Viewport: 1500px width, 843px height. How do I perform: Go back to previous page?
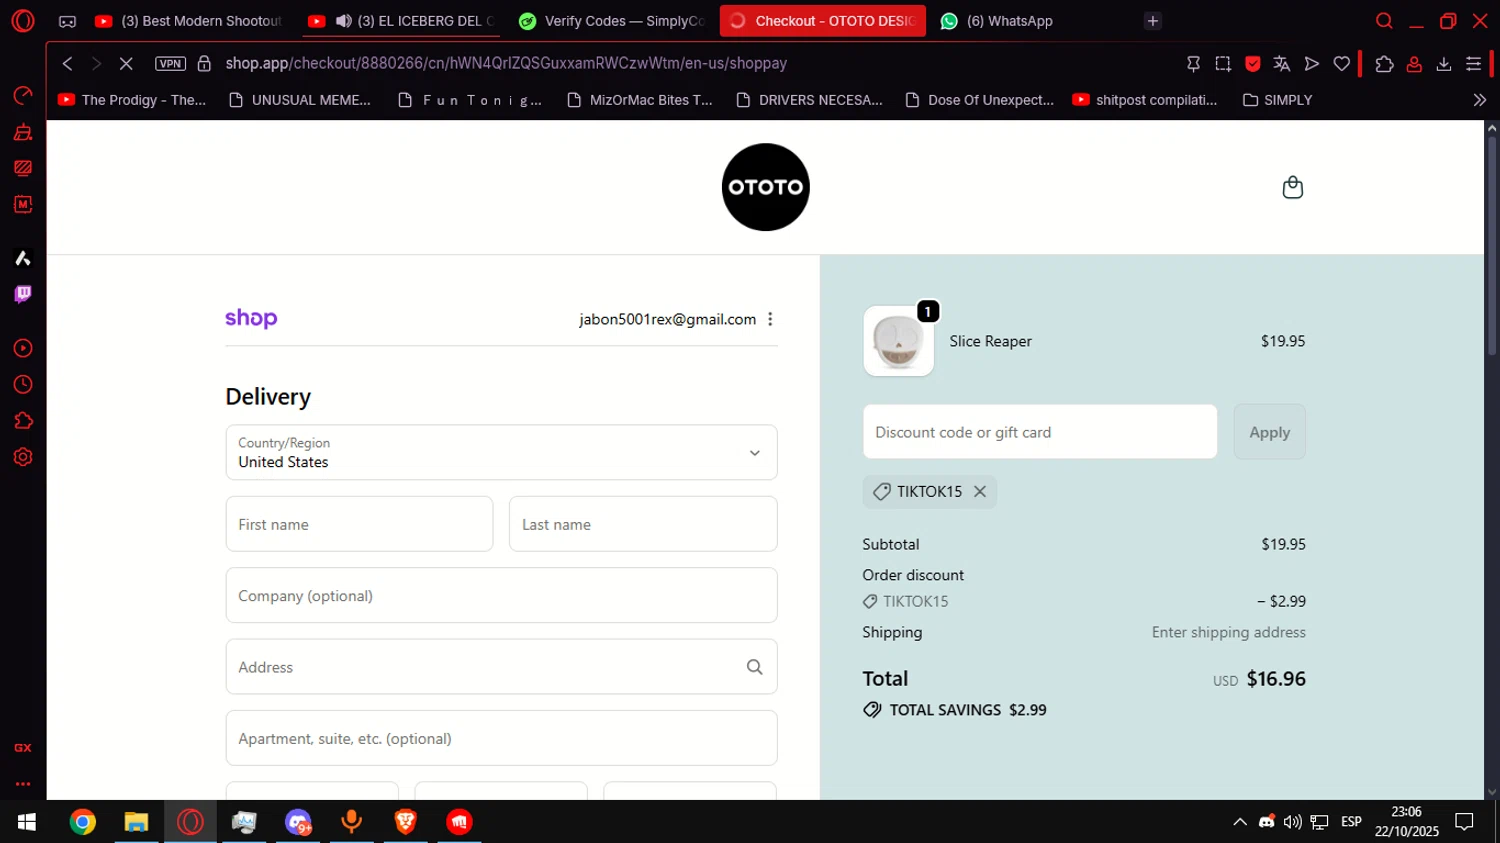(67, 63)
